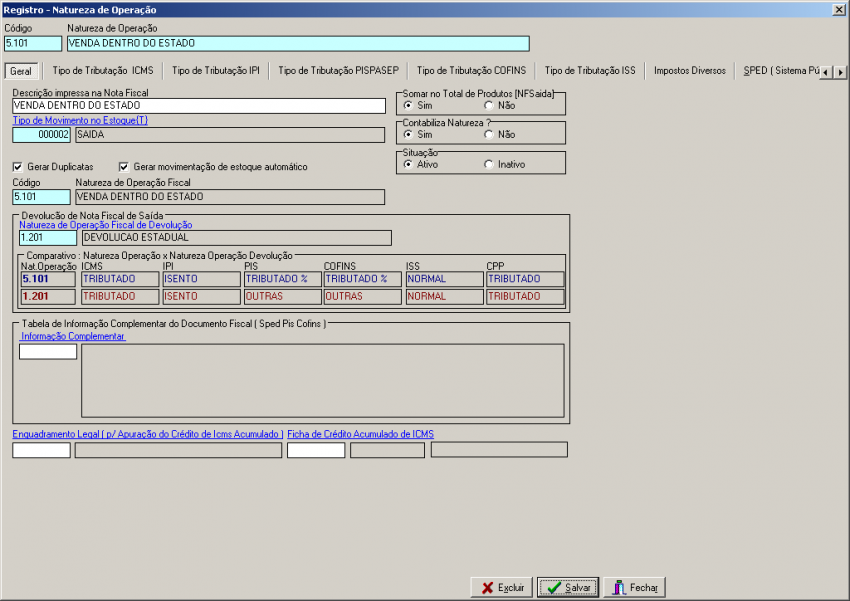The width and height of the screenshot is (850, 601).
Task: Click the ISS NORMAL cell in row 5.101
Action: [445, 279]
